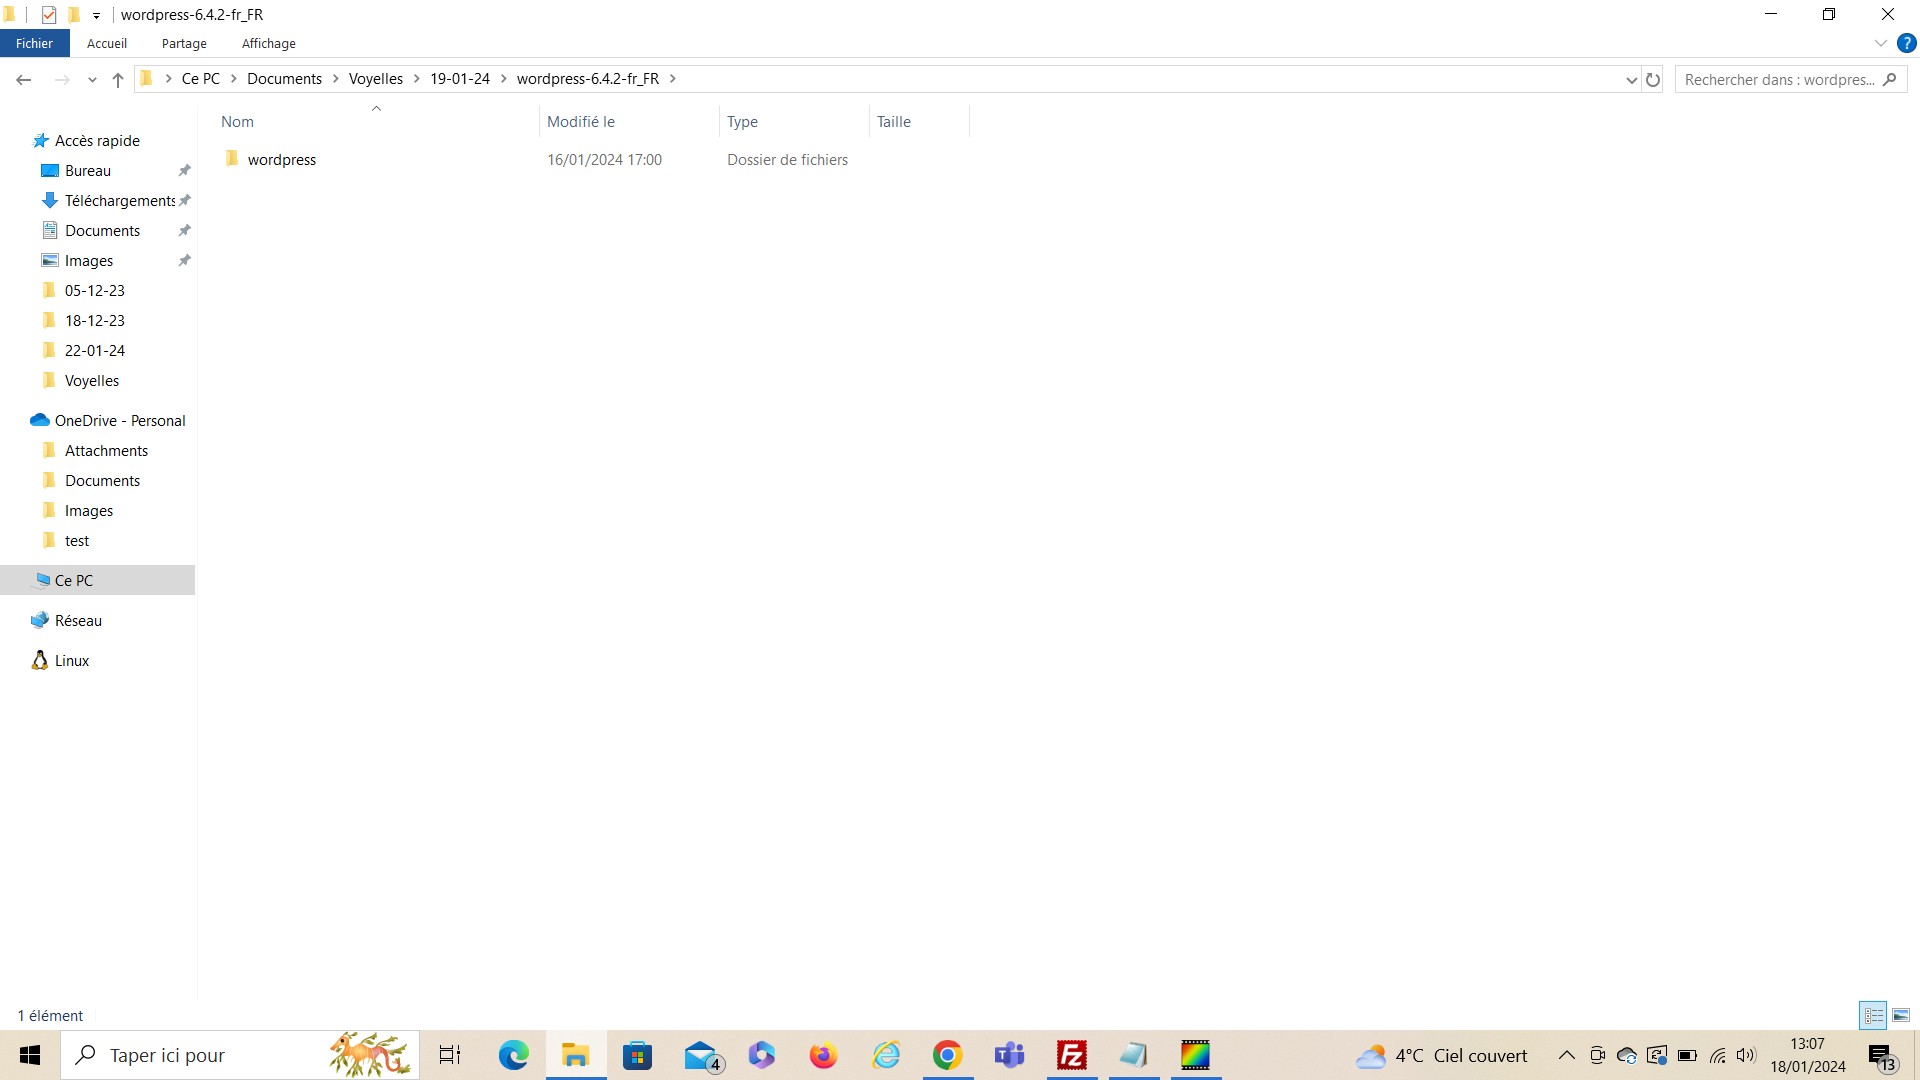1920x1080 pixels.
Task: Go back to the previous folder
Action: [24, 80]
